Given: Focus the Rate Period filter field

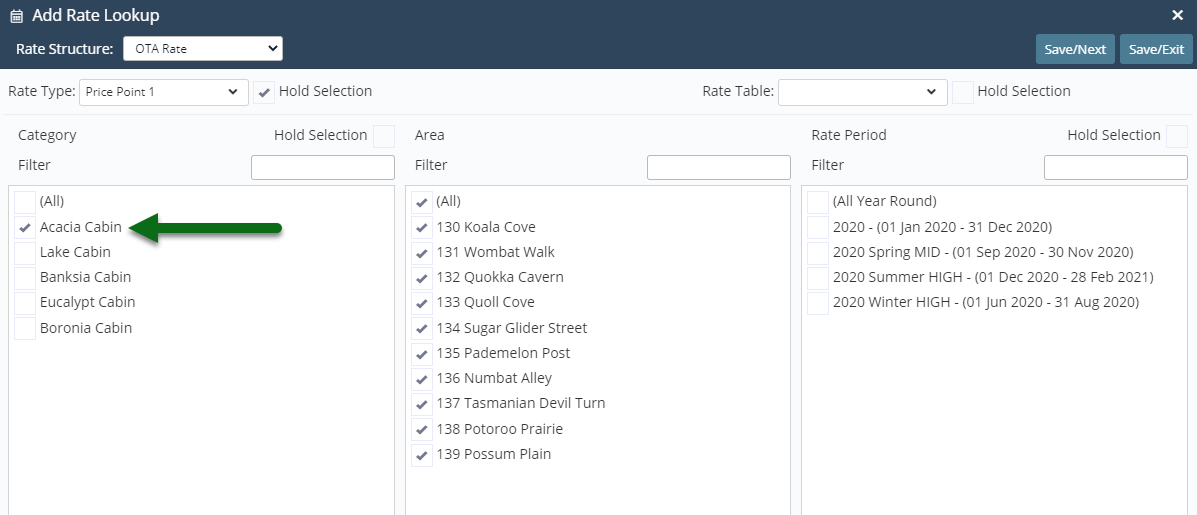Looking at the screenshot, I should [1115, 167].
